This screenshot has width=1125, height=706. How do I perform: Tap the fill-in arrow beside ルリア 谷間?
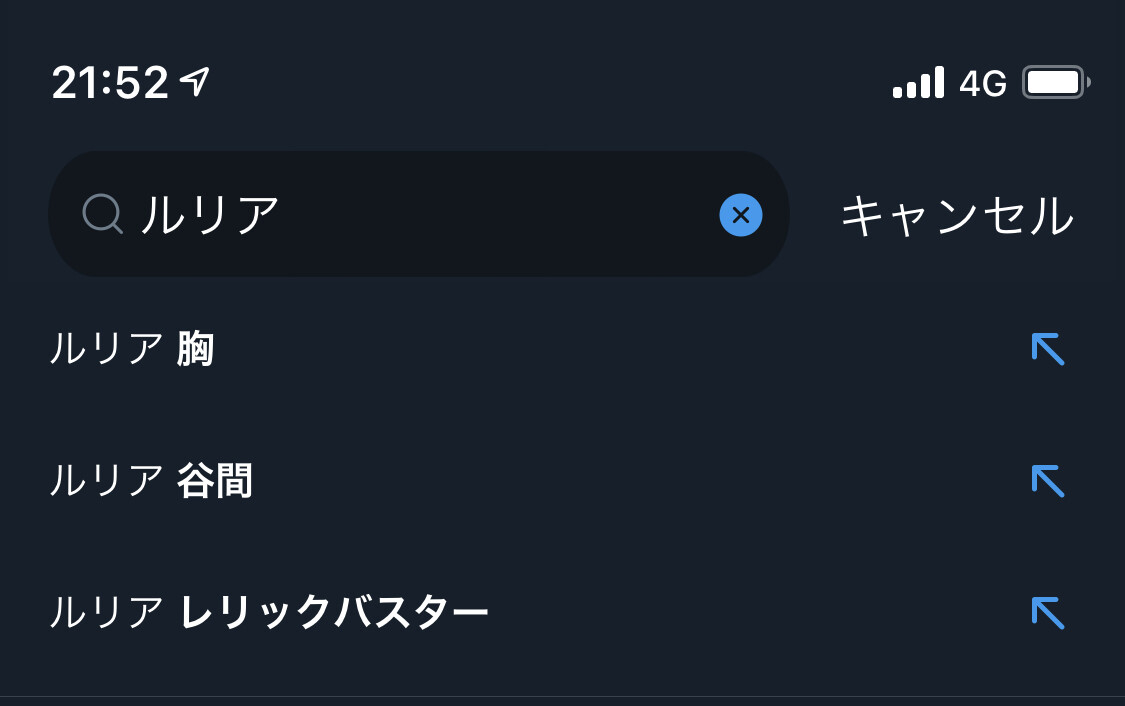(x=1047, y=482)
